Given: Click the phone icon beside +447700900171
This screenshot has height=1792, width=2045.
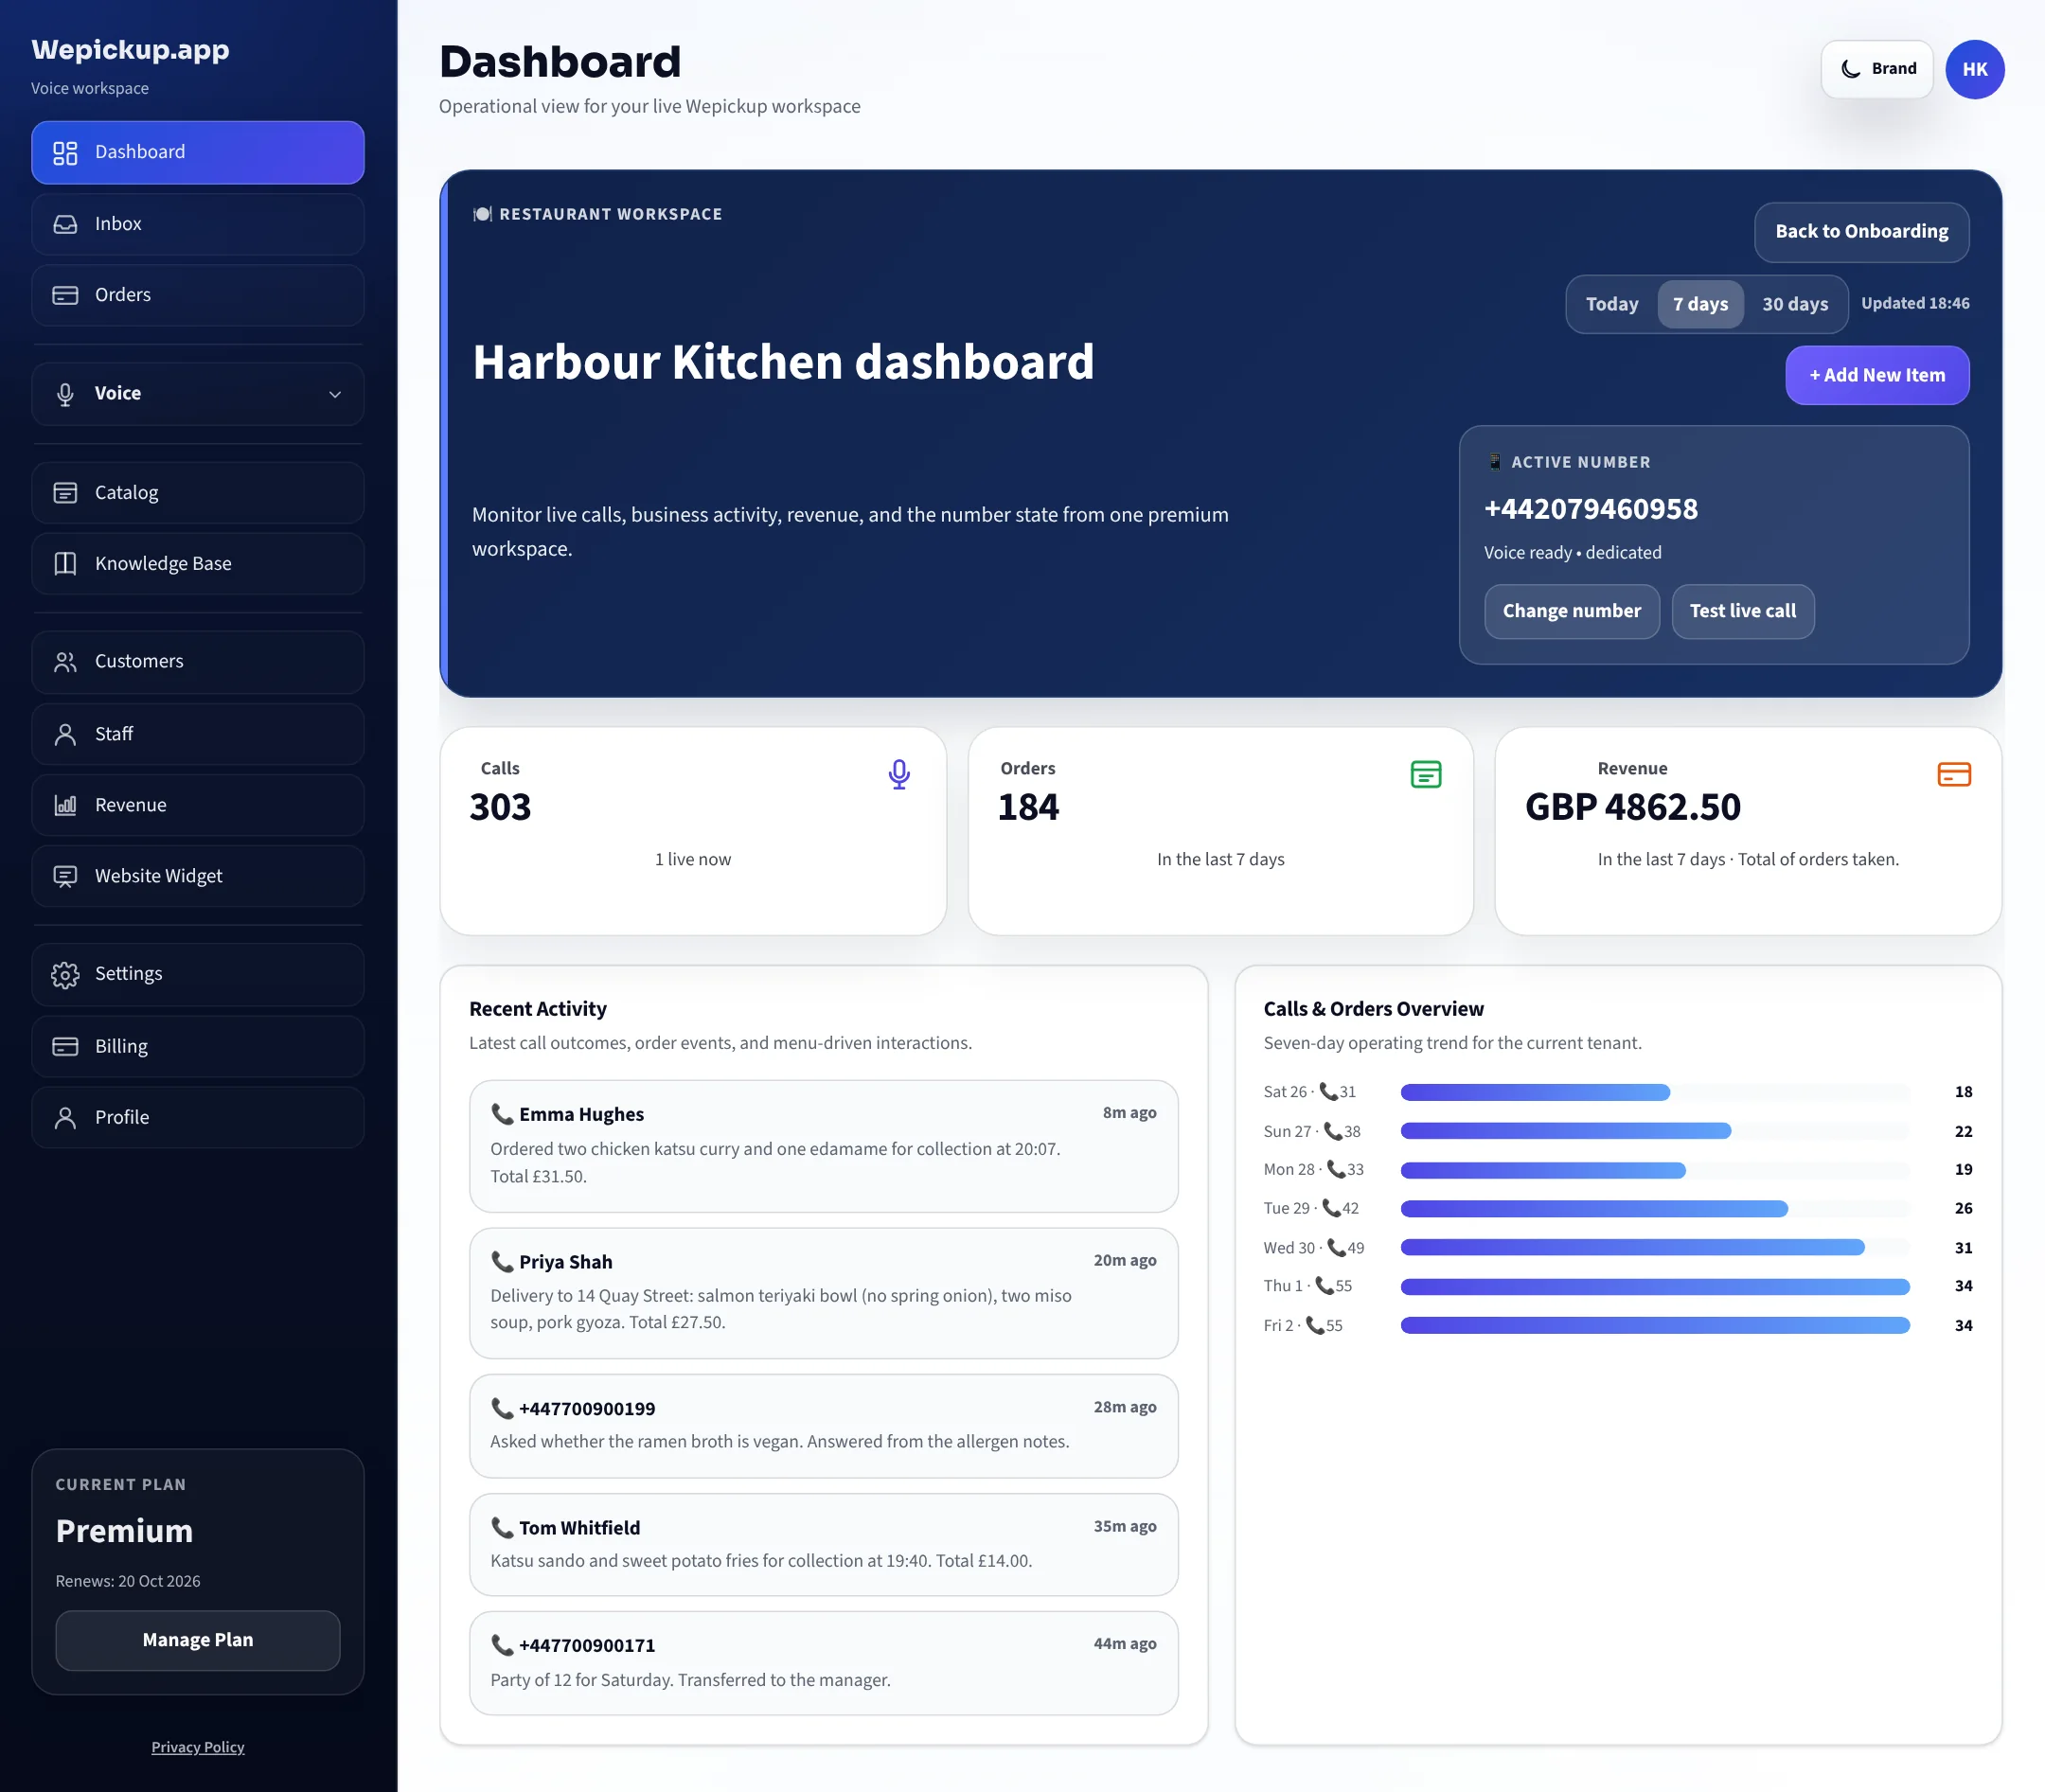Looking at the screenshot, I should (502, 1645).
